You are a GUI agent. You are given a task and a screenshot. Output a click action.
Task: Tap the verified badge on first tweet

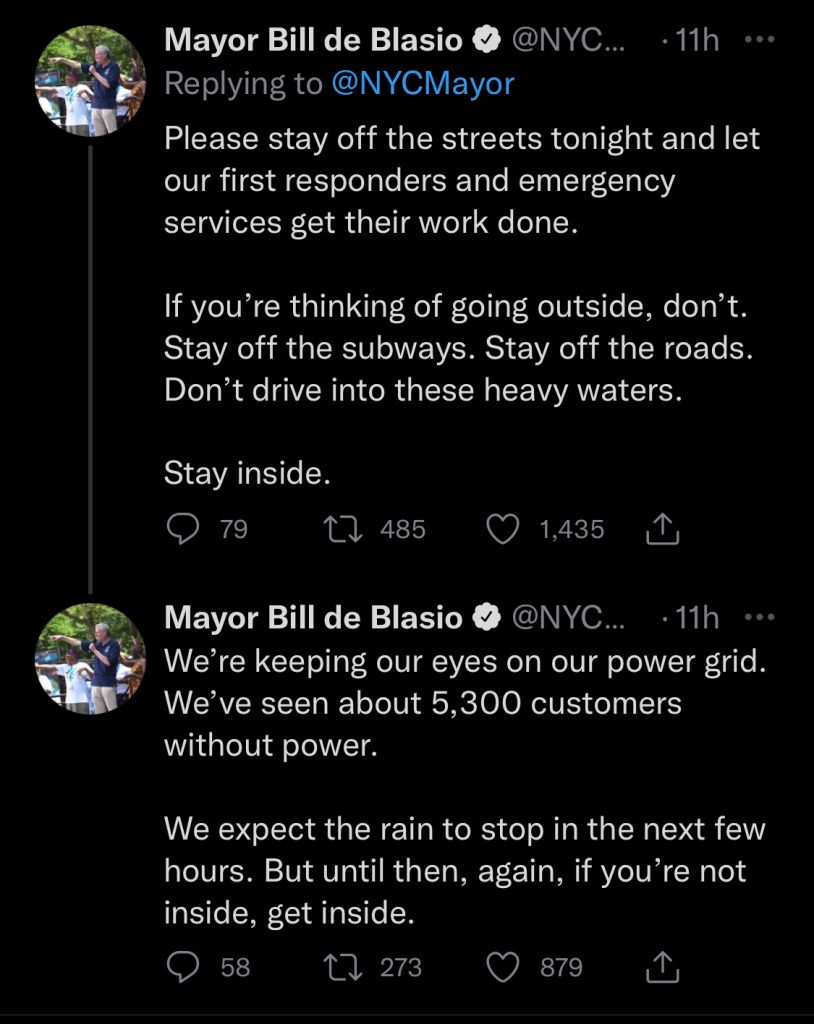pos(487,41)
